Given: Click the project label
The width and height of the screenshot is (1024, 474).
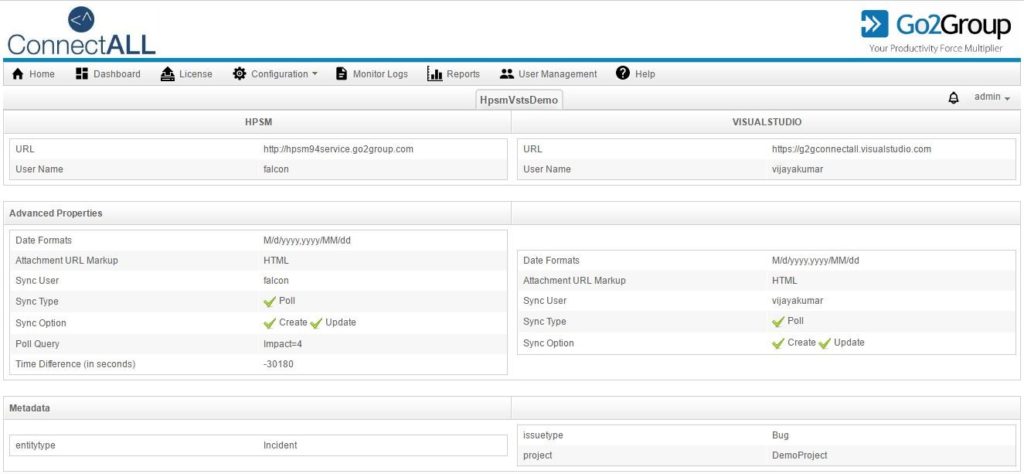Looking at the screenshot, I should click(537, 455).
